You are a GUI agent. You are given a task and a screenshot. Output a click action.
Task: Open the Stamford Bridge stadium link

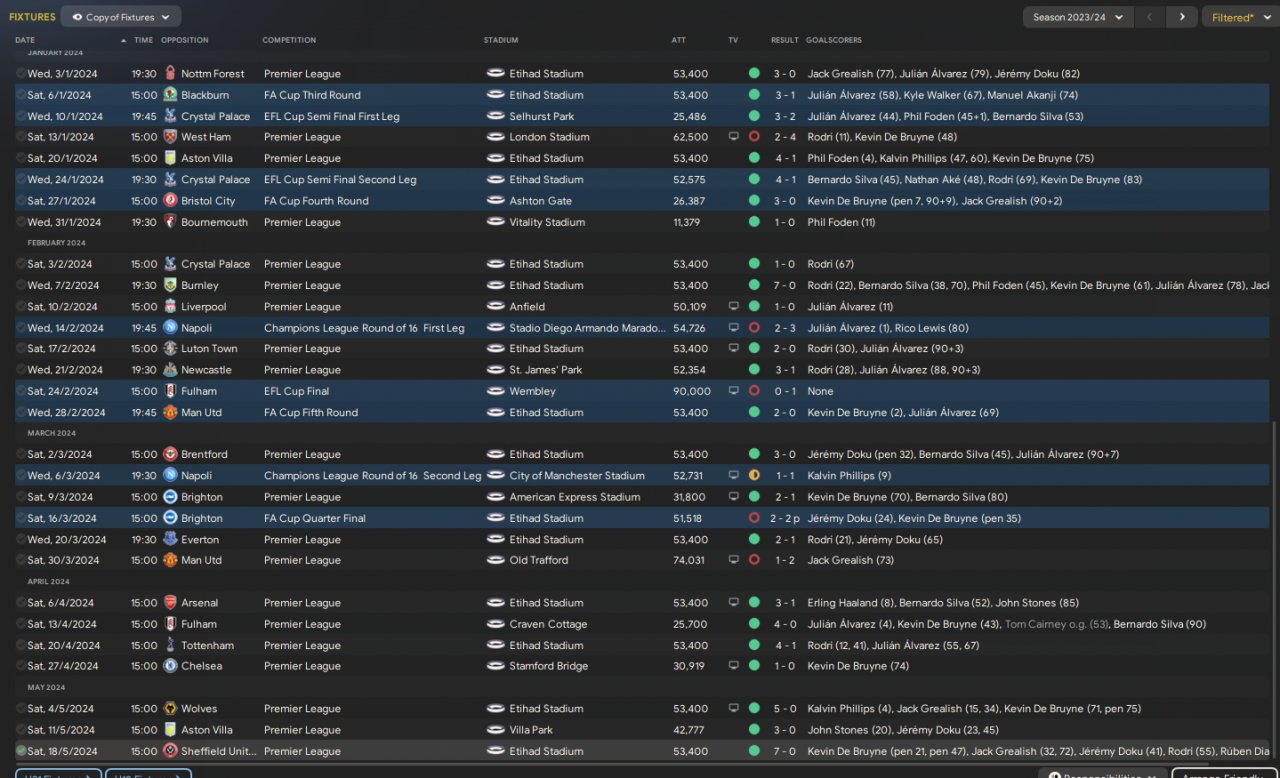point(549,666)
